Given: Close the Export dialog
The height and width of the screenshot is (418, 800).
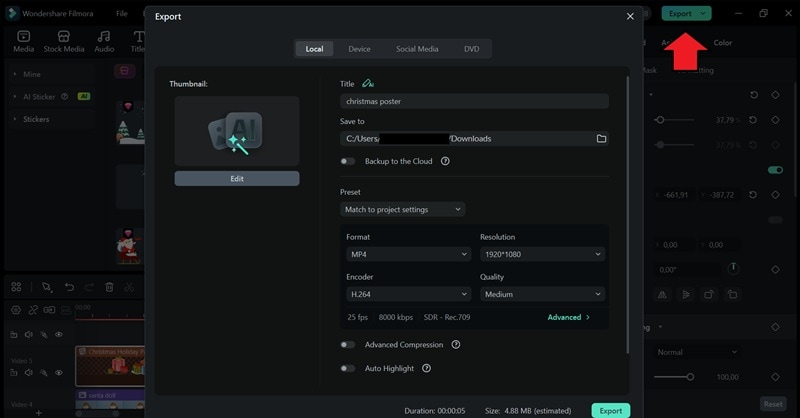Looking at the screenshot, I should point(630,16).
